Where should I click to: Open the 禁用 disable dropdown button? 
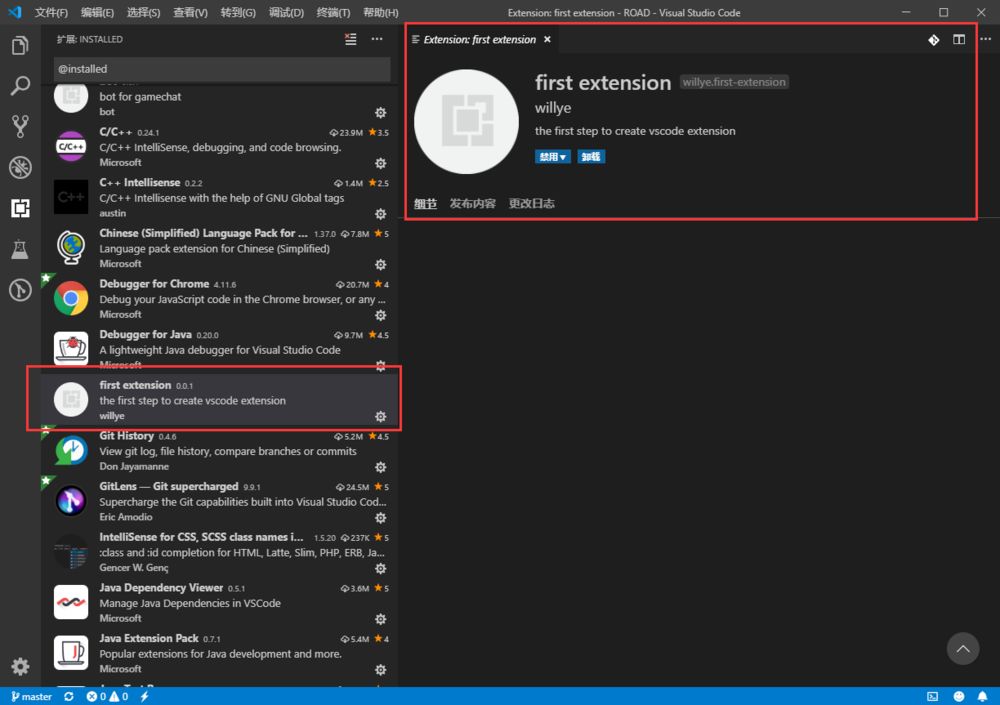pos(552,157)
